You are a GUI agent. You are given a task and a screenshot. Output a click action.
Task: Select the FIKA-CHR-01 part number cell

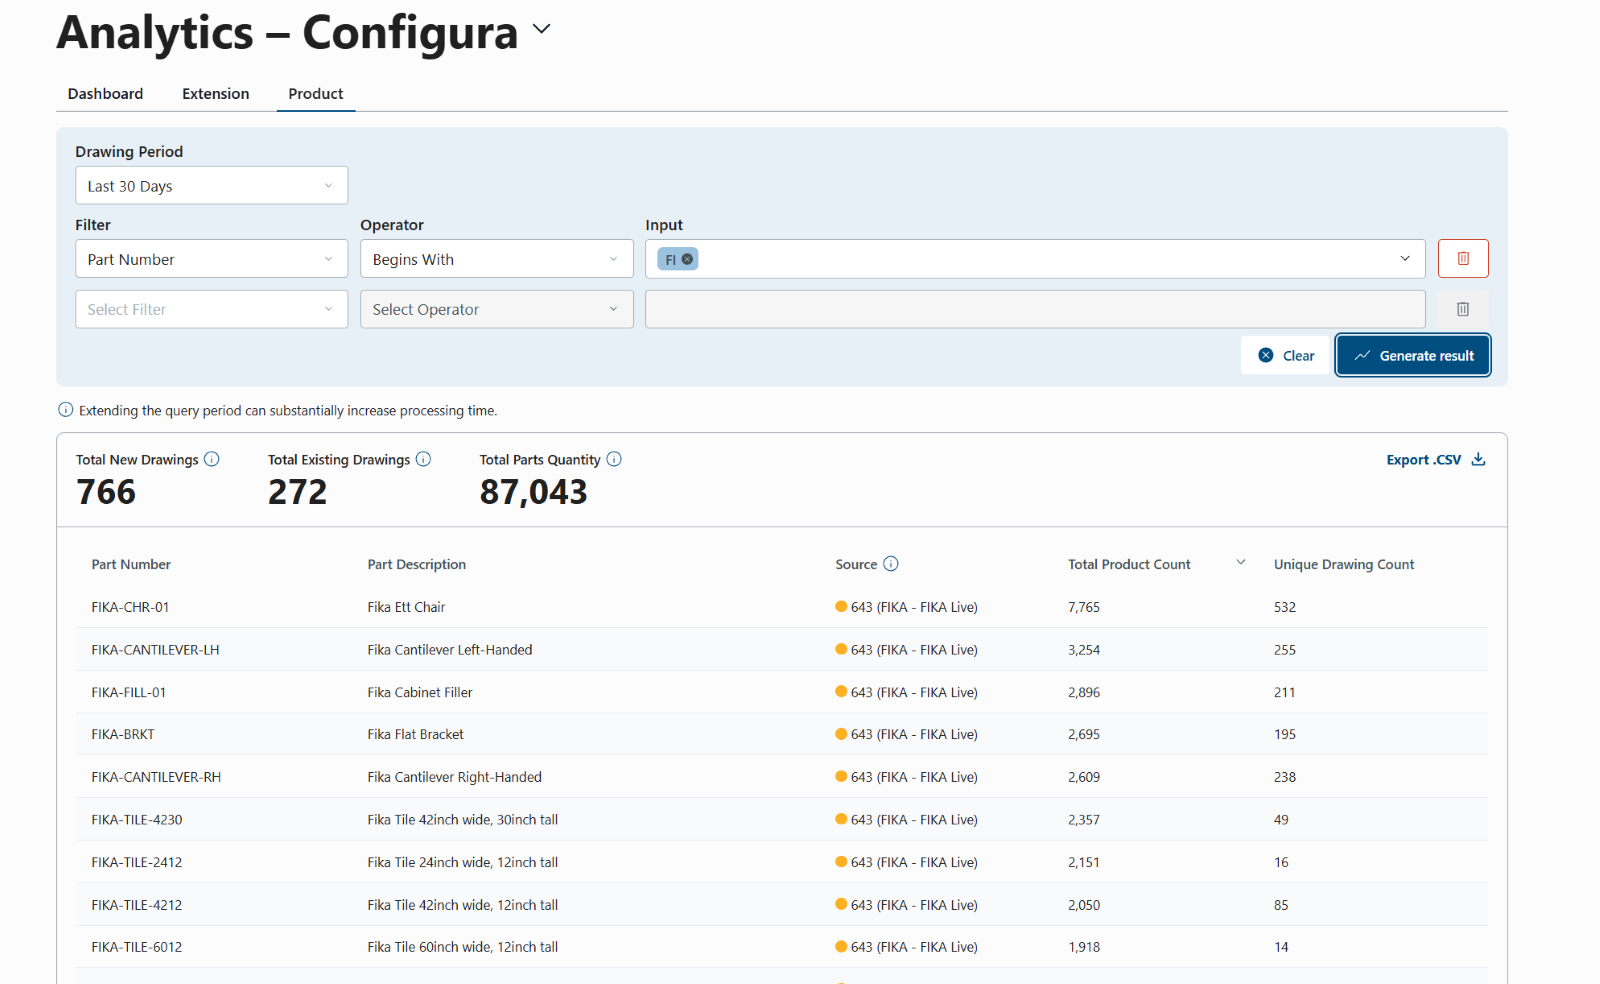click(x=130, y=607)
